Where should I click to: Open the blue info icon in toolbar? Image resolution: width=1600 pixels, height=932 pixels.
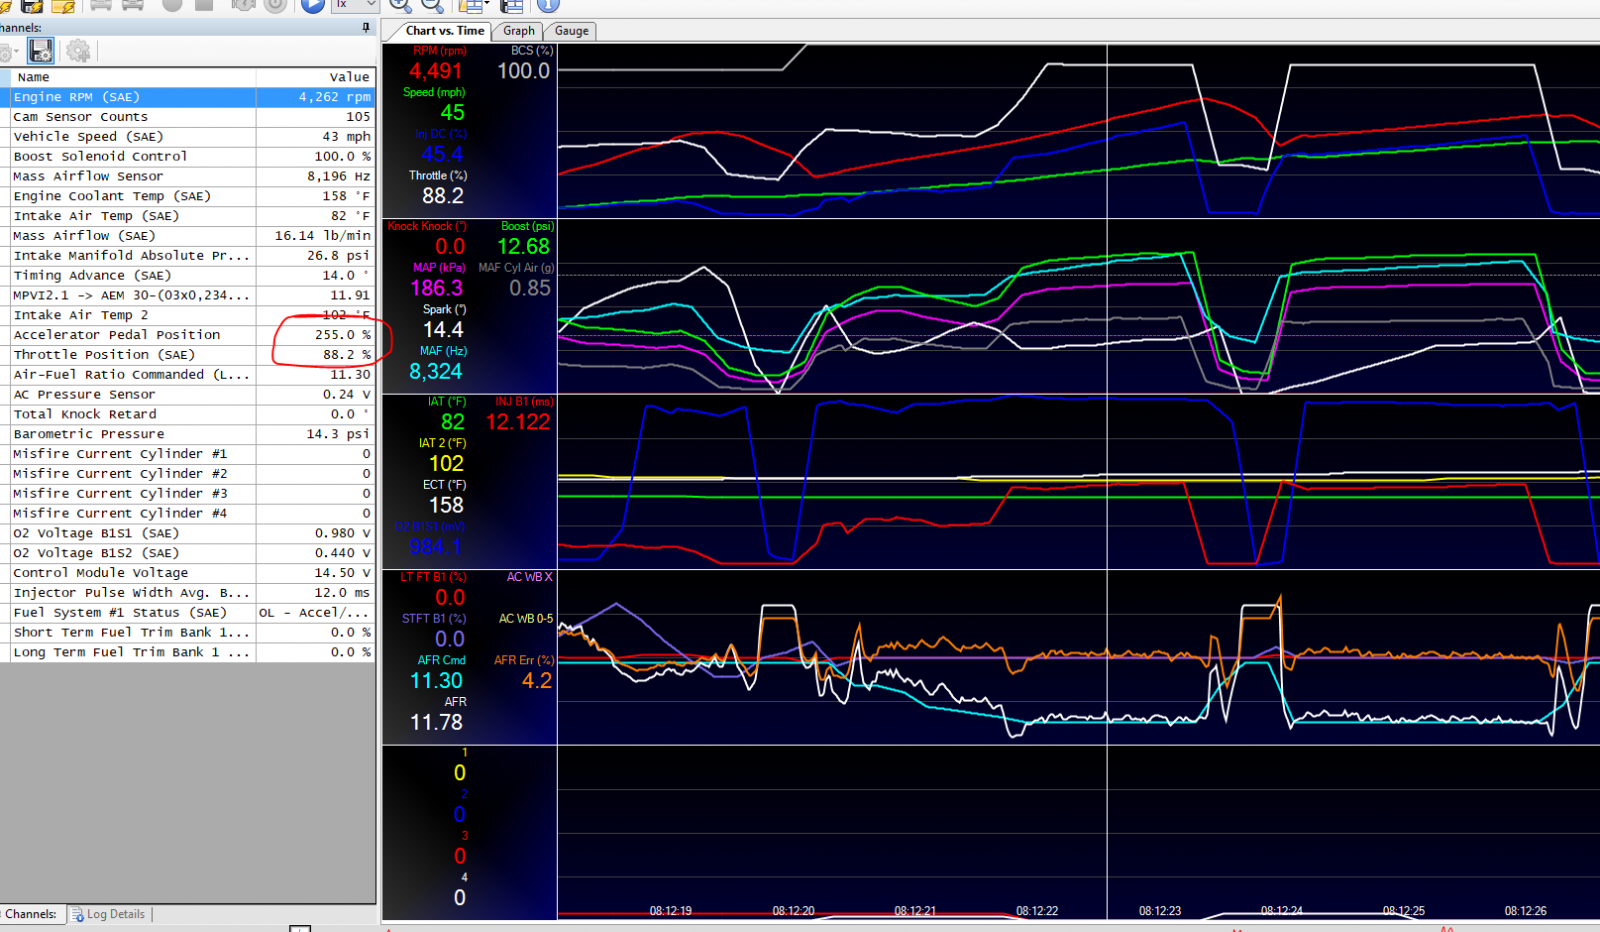(x=548, y=5)
